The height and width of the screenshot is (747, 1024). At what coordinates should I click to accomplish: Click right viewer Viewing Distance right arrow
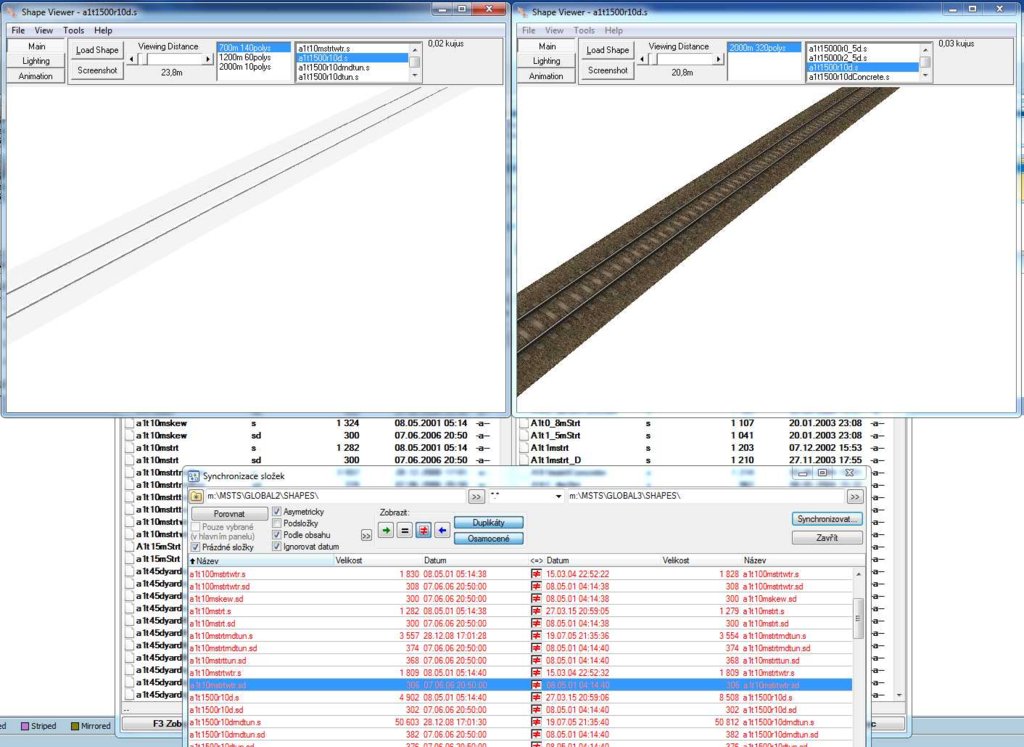pyautogui.click(x=719, y=59)
